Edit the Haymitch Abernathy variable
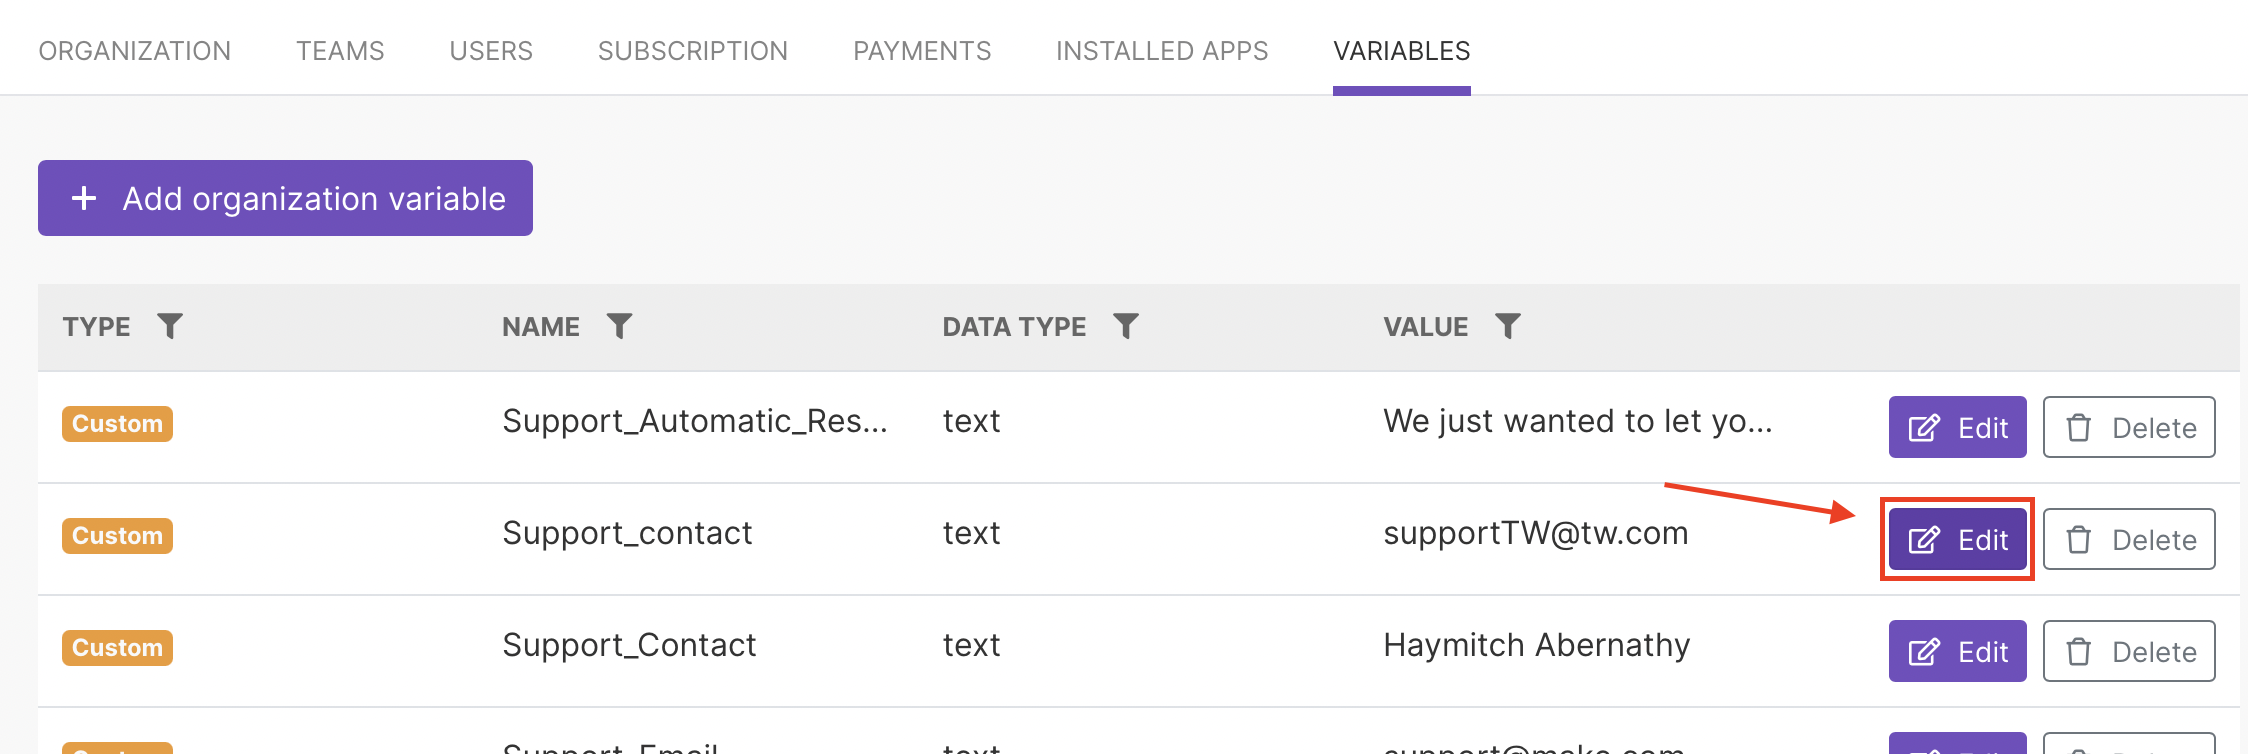The width and height of the screenshot is (2248, 754). click(1957, 651)
